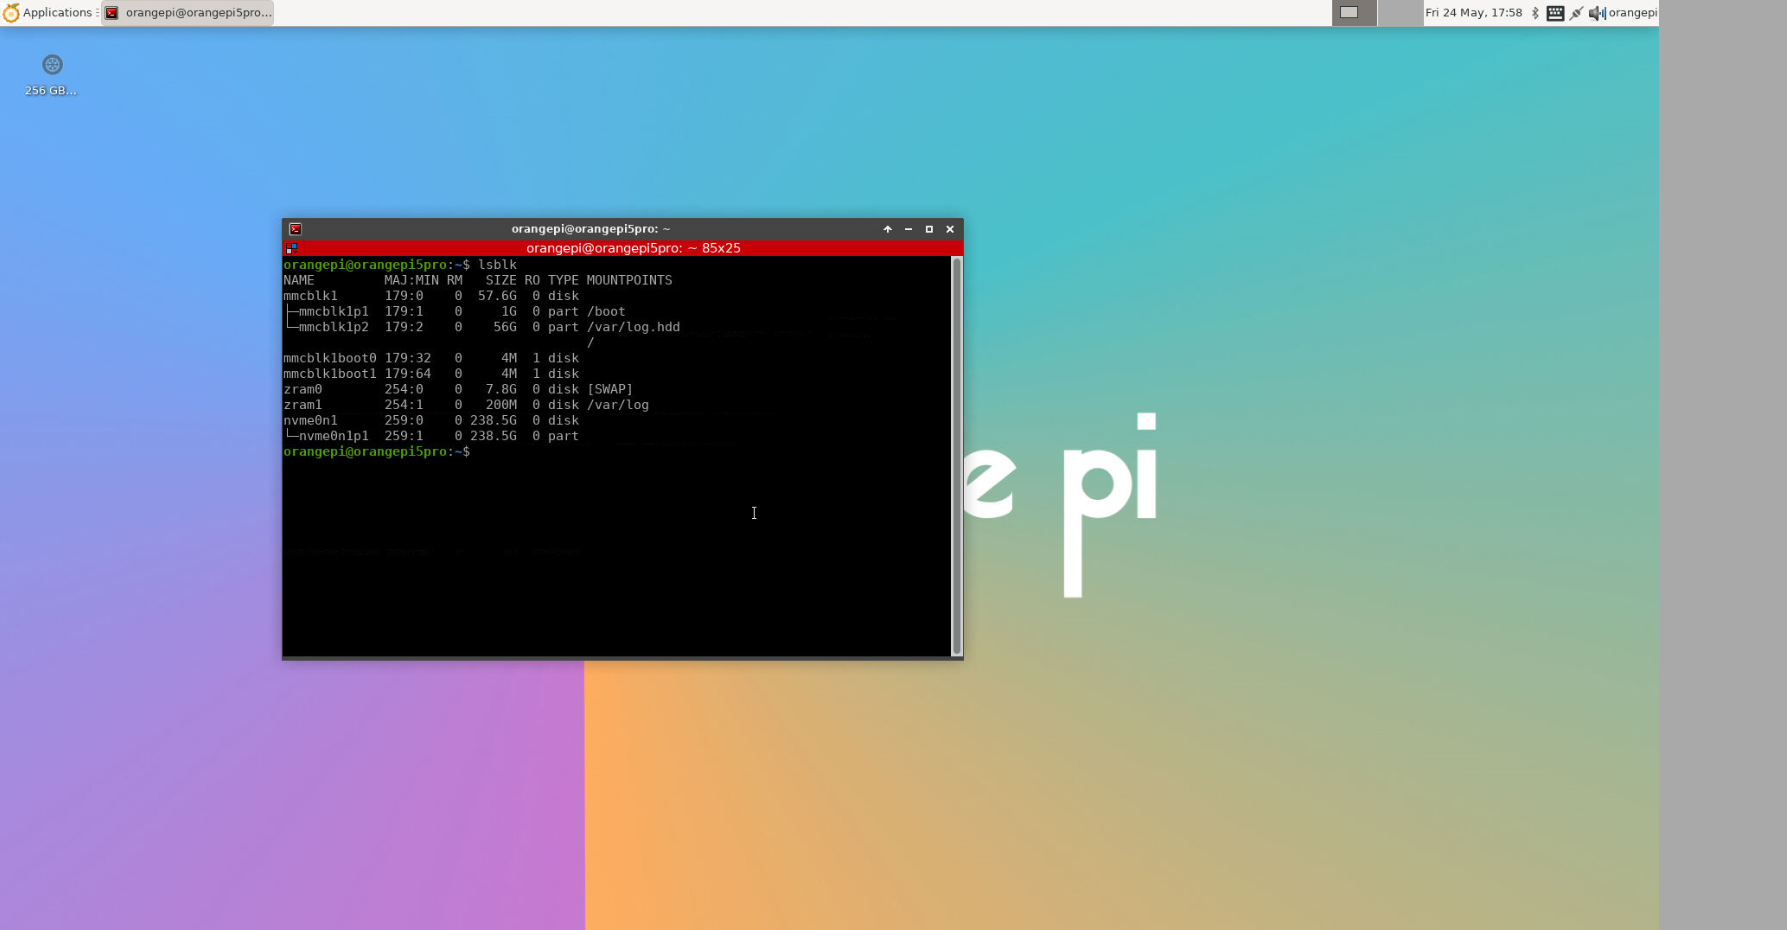Click the "nvme0n1p1" partition name
Image resolution: width=1787 pixels, height=930 pixels.
pos(334,436)
